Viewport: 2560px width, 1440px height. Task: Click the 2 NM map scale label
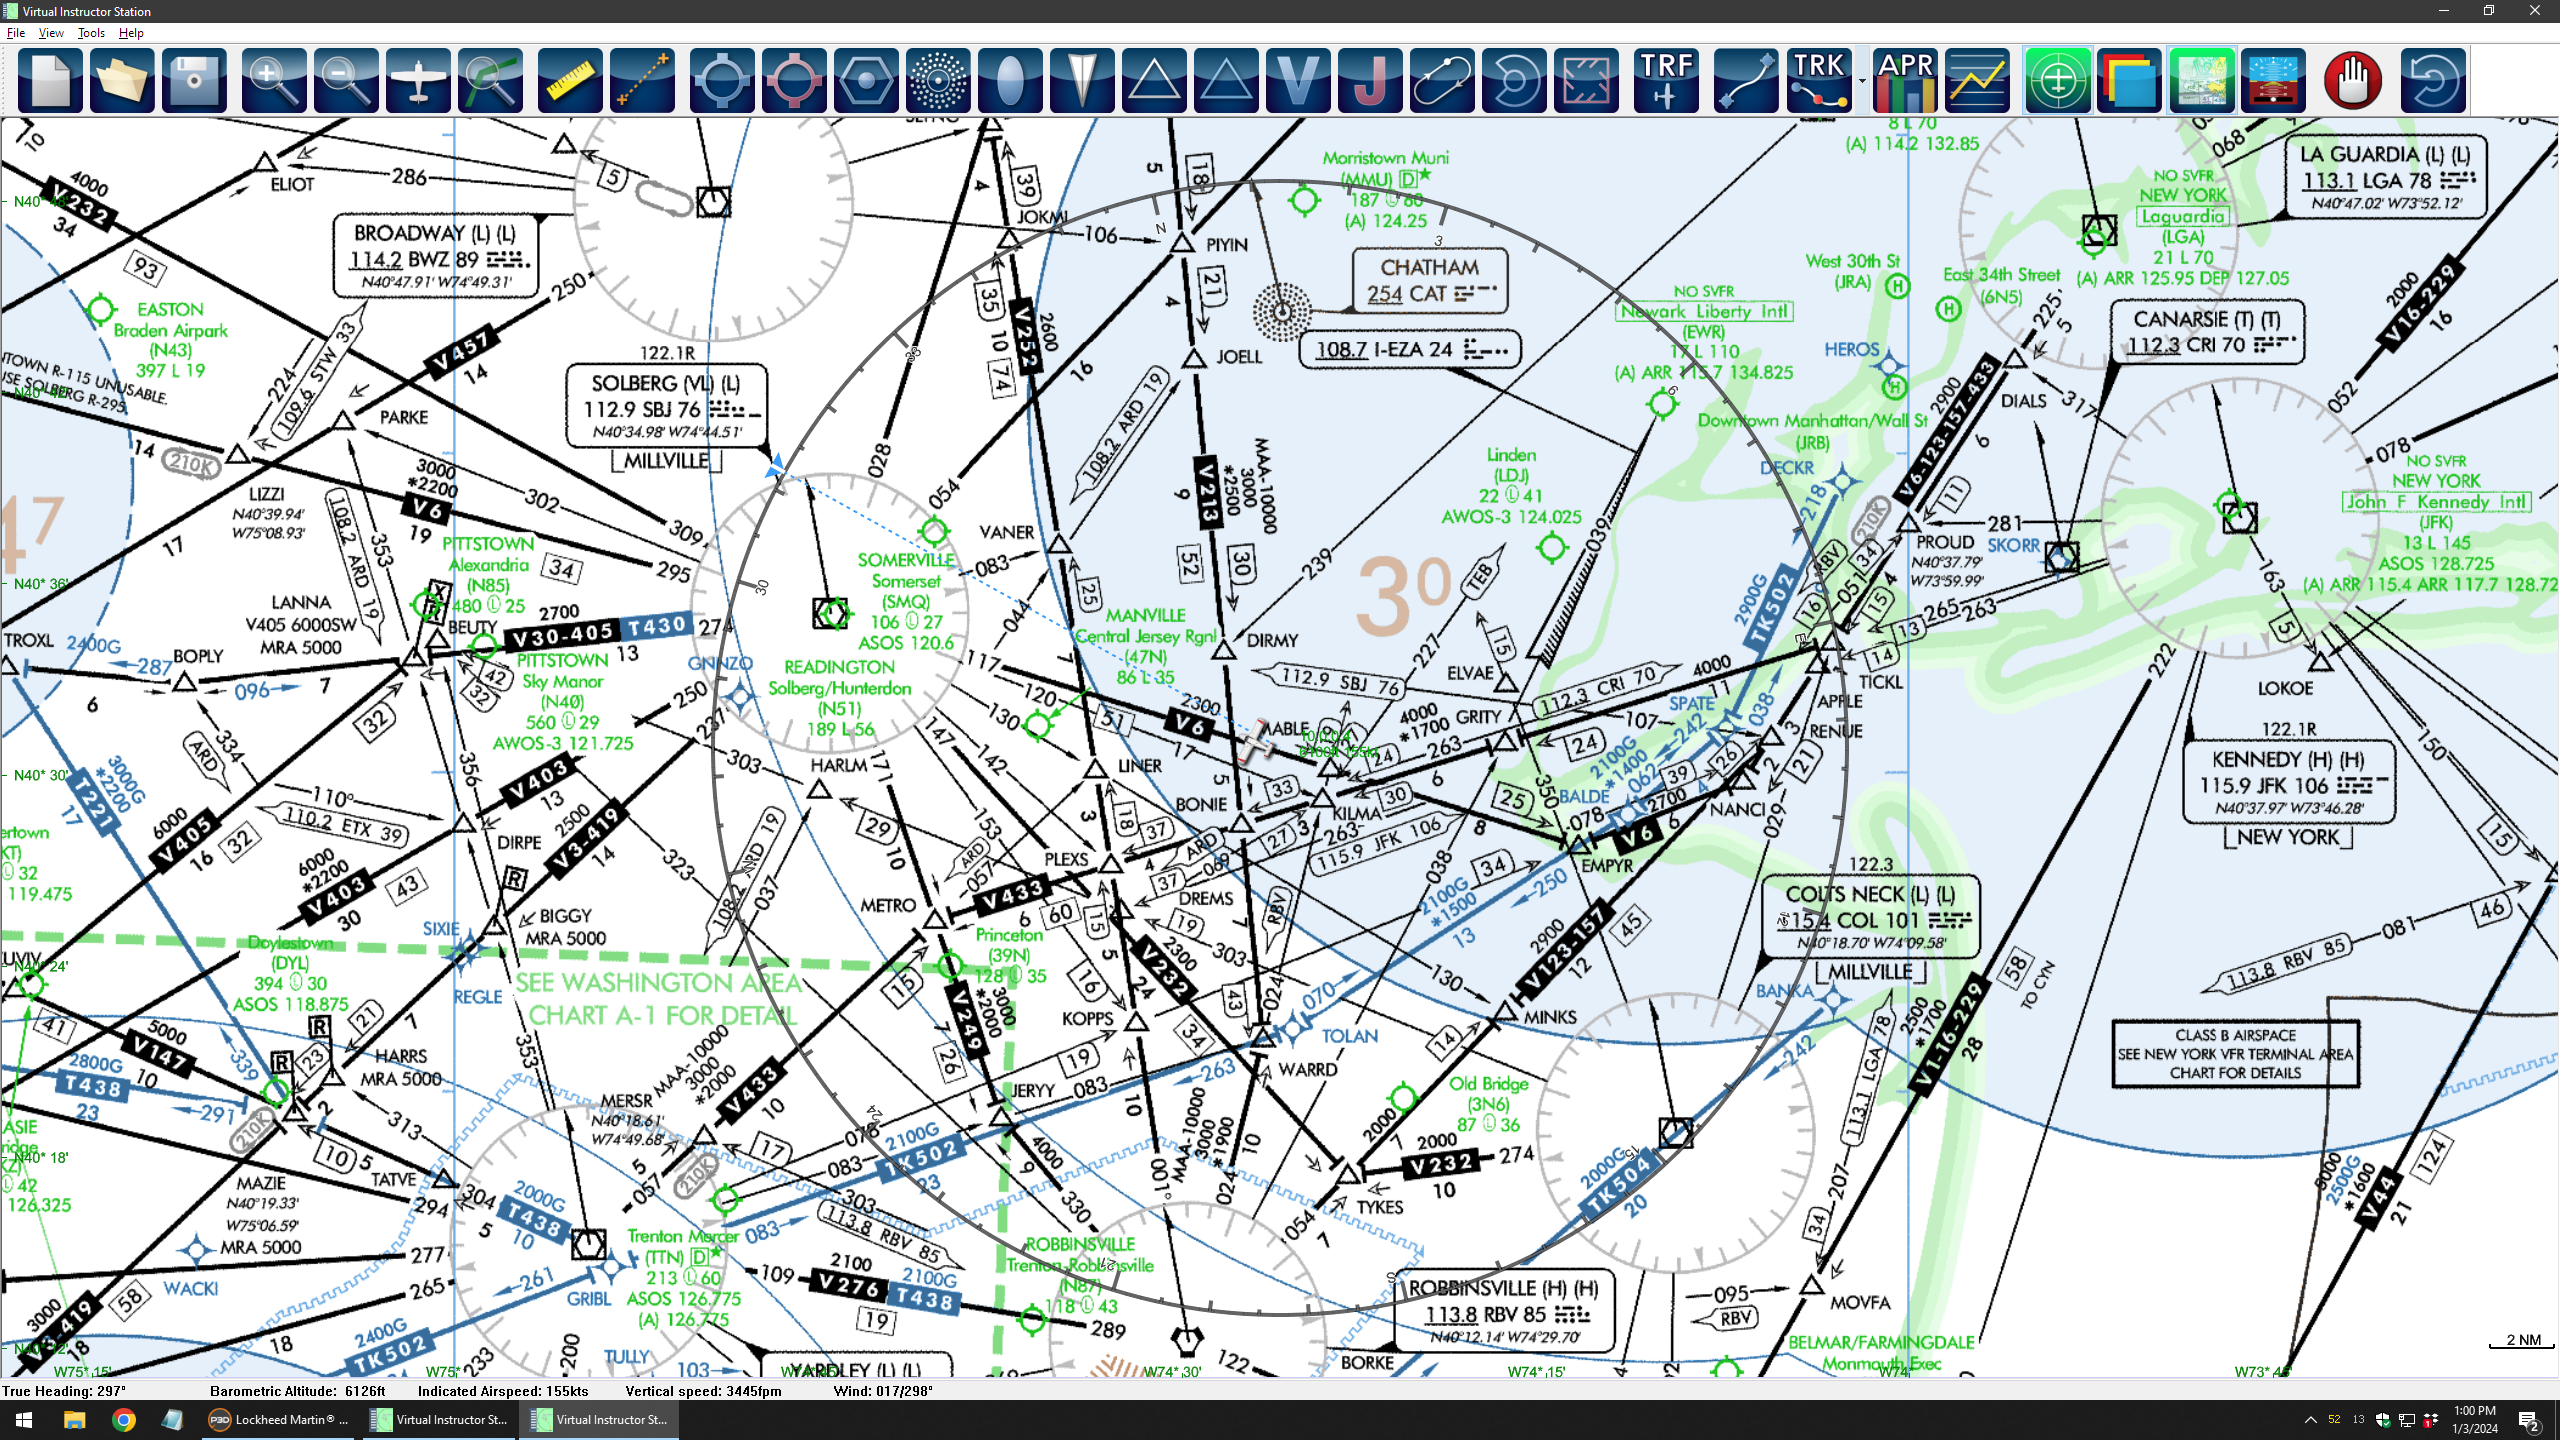(x=2523, y=1340)
